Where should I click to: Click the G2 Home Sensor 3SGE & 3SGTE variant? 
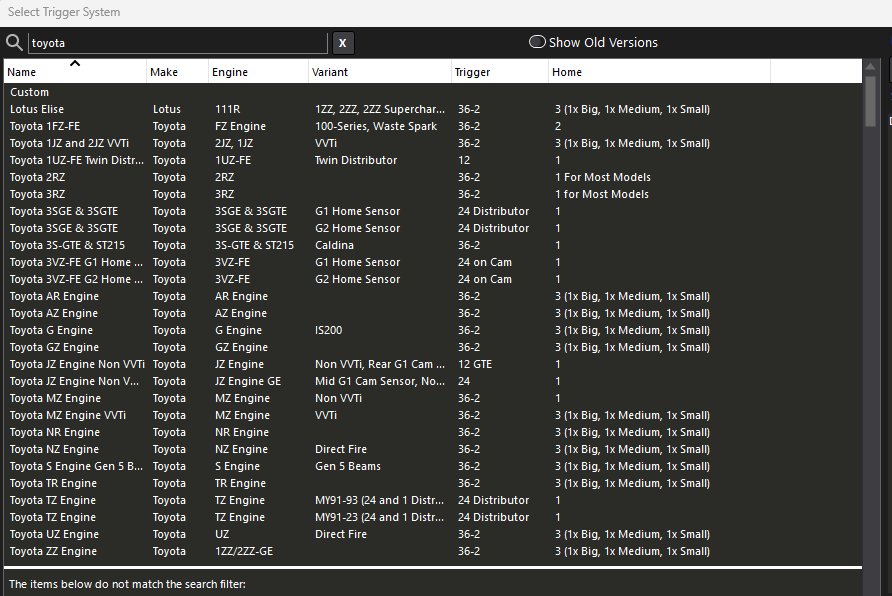pyautogui.click(x=357, y=228)
